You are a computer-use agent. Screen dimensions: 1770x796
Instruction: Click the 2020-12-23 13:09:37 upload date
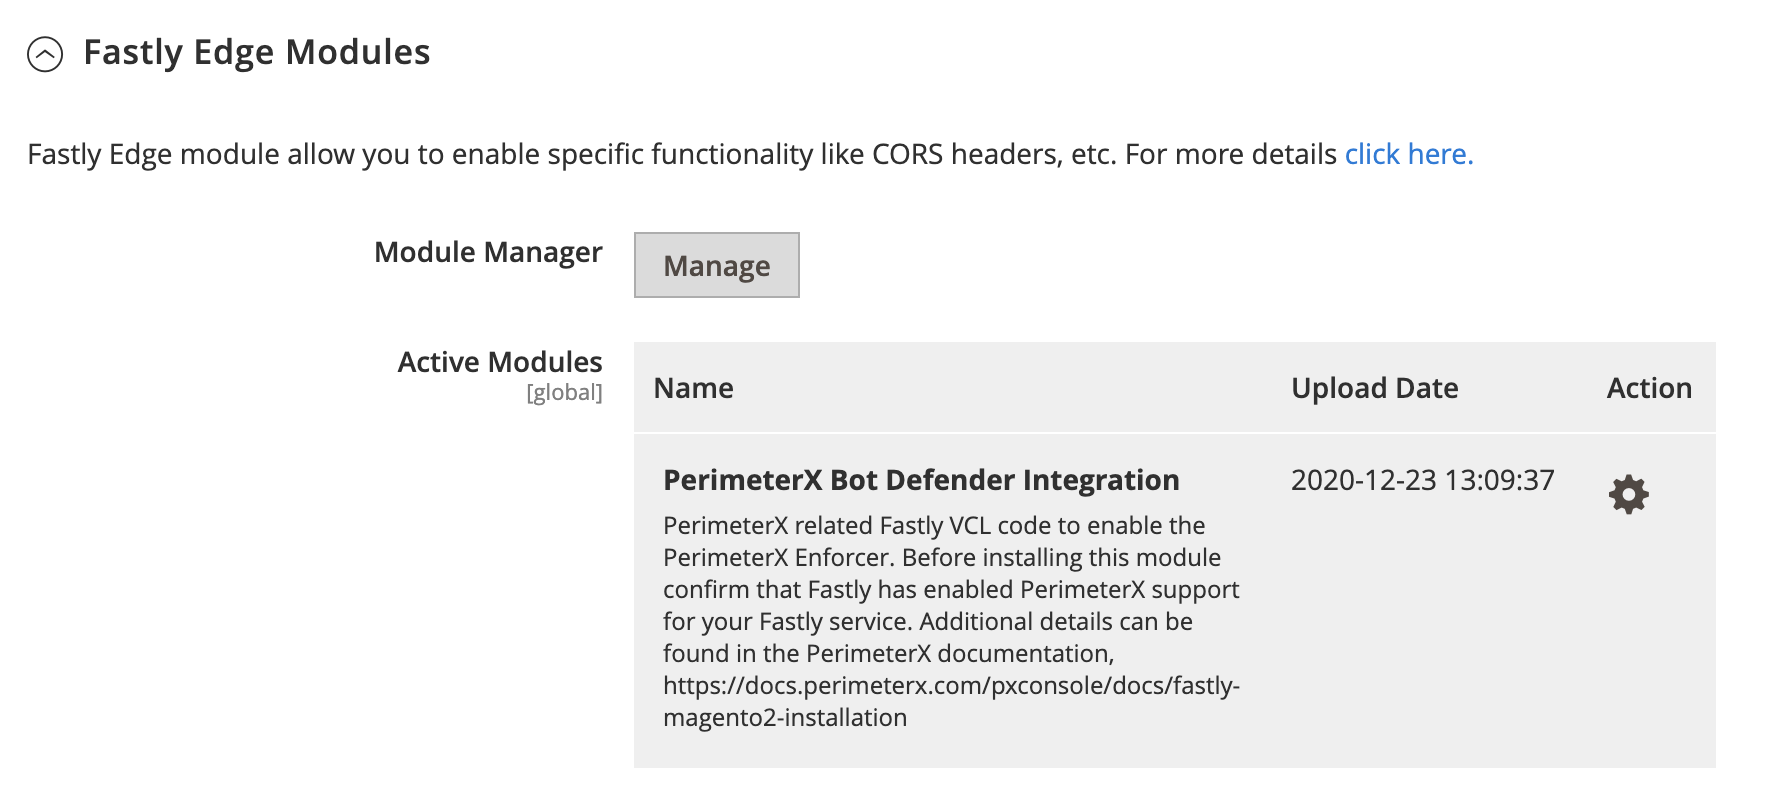1422,480
